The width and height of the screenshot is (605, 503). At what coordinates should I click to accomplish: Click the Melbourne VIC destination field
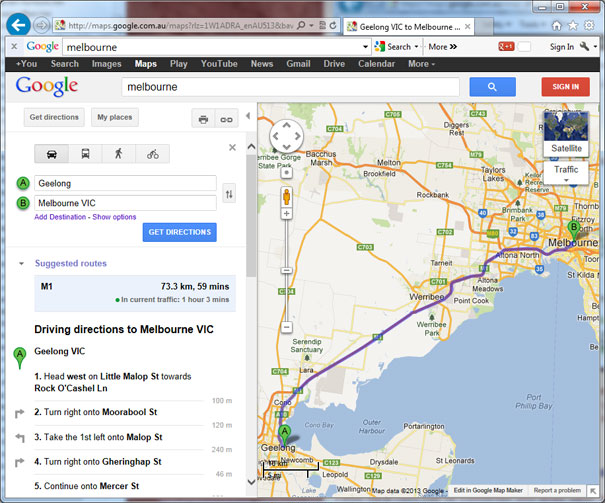pyautogui.click(x=125, y=203)
